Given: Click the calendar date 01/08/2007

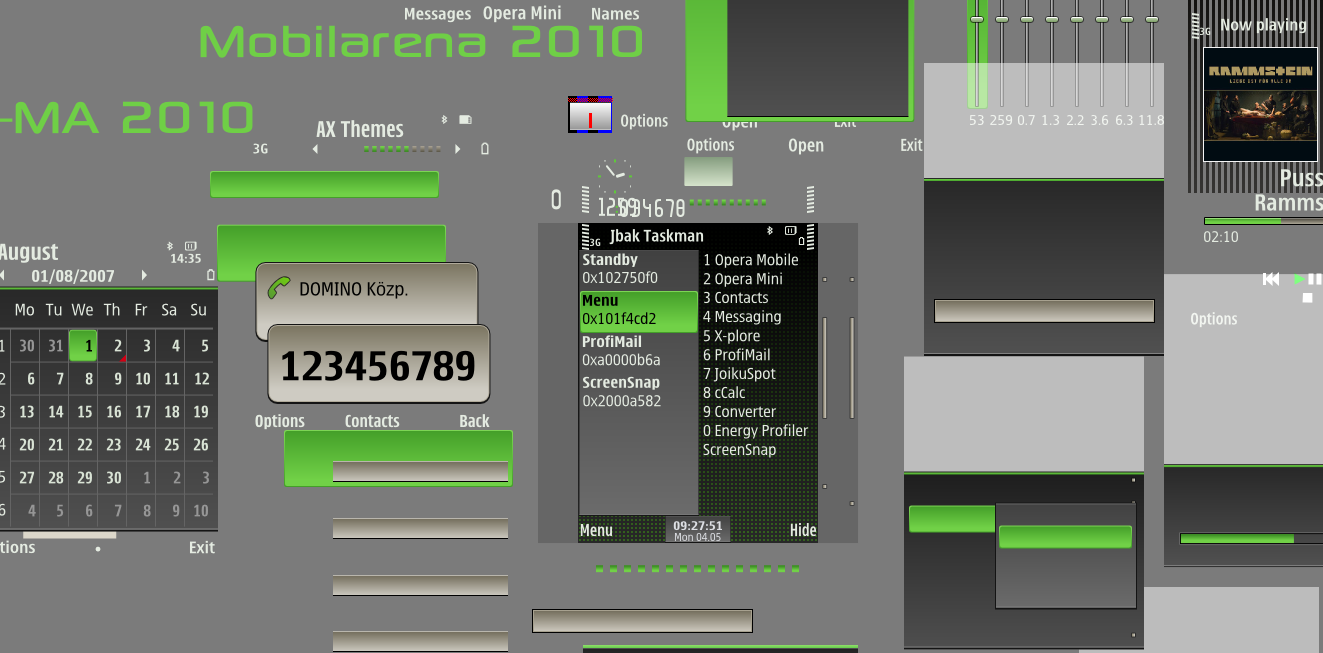Looking at the screenshot, I should [73, 276].
